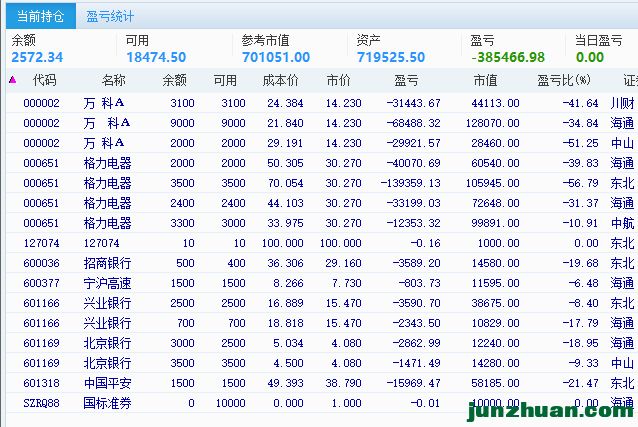Select the 国标准券 name cell
The image size is (638, 427).
[107, 403]
